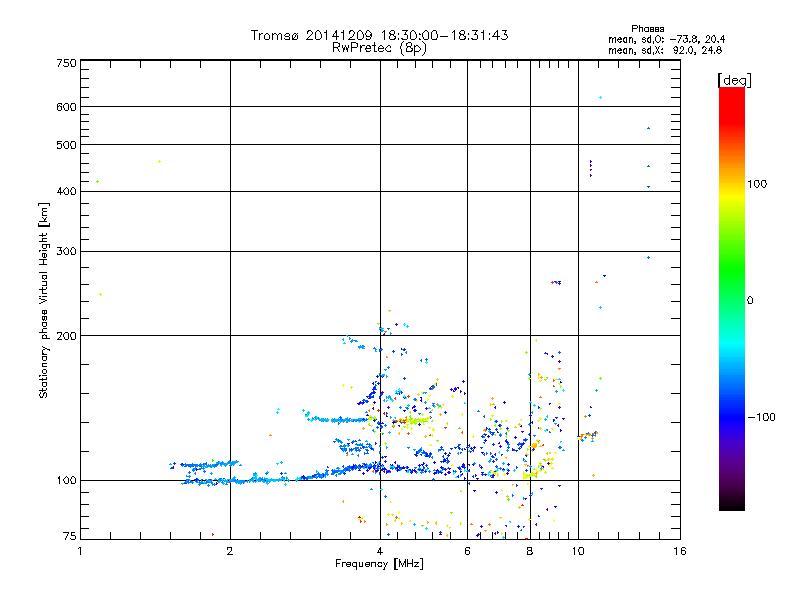800x600 pixels.
Task: Click the y-axis '750' tick label
Action: [x=66, y=63]
